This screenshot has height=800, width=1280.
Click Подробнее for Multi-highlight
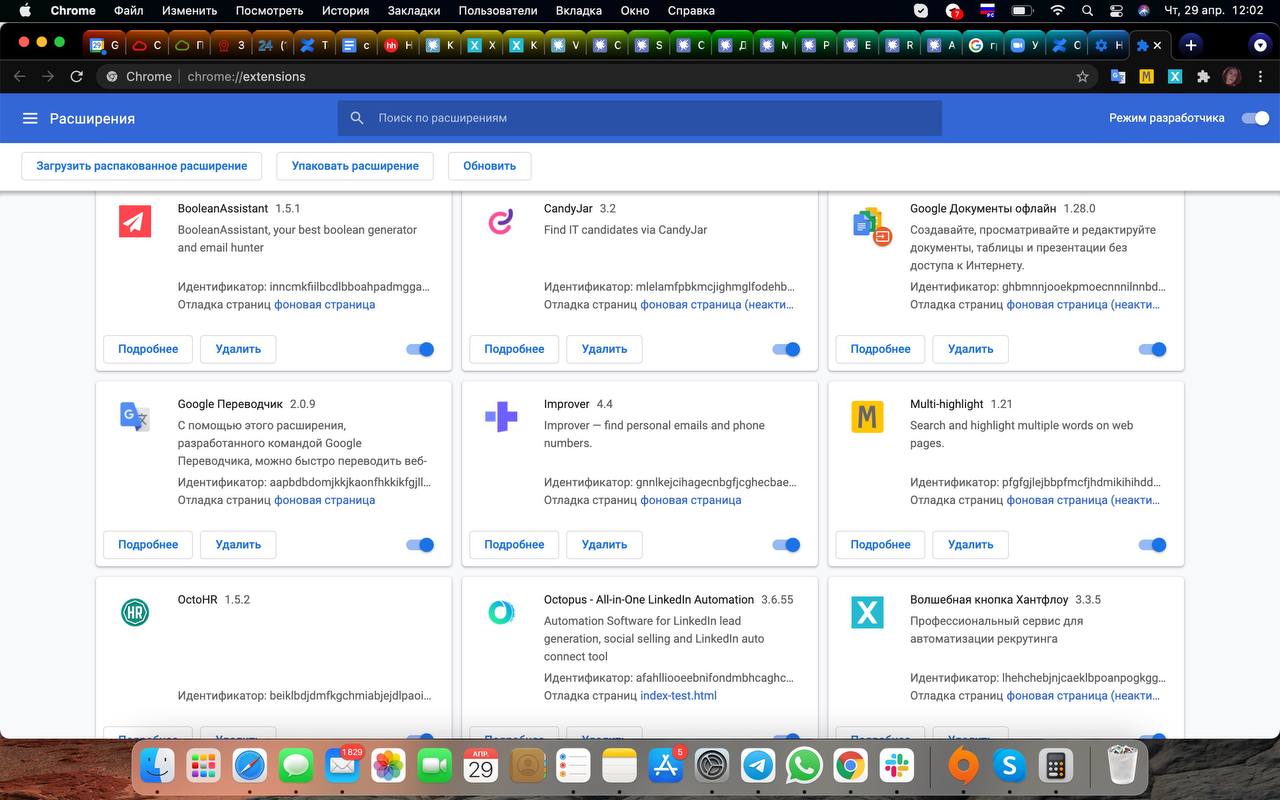pos(880,544)
